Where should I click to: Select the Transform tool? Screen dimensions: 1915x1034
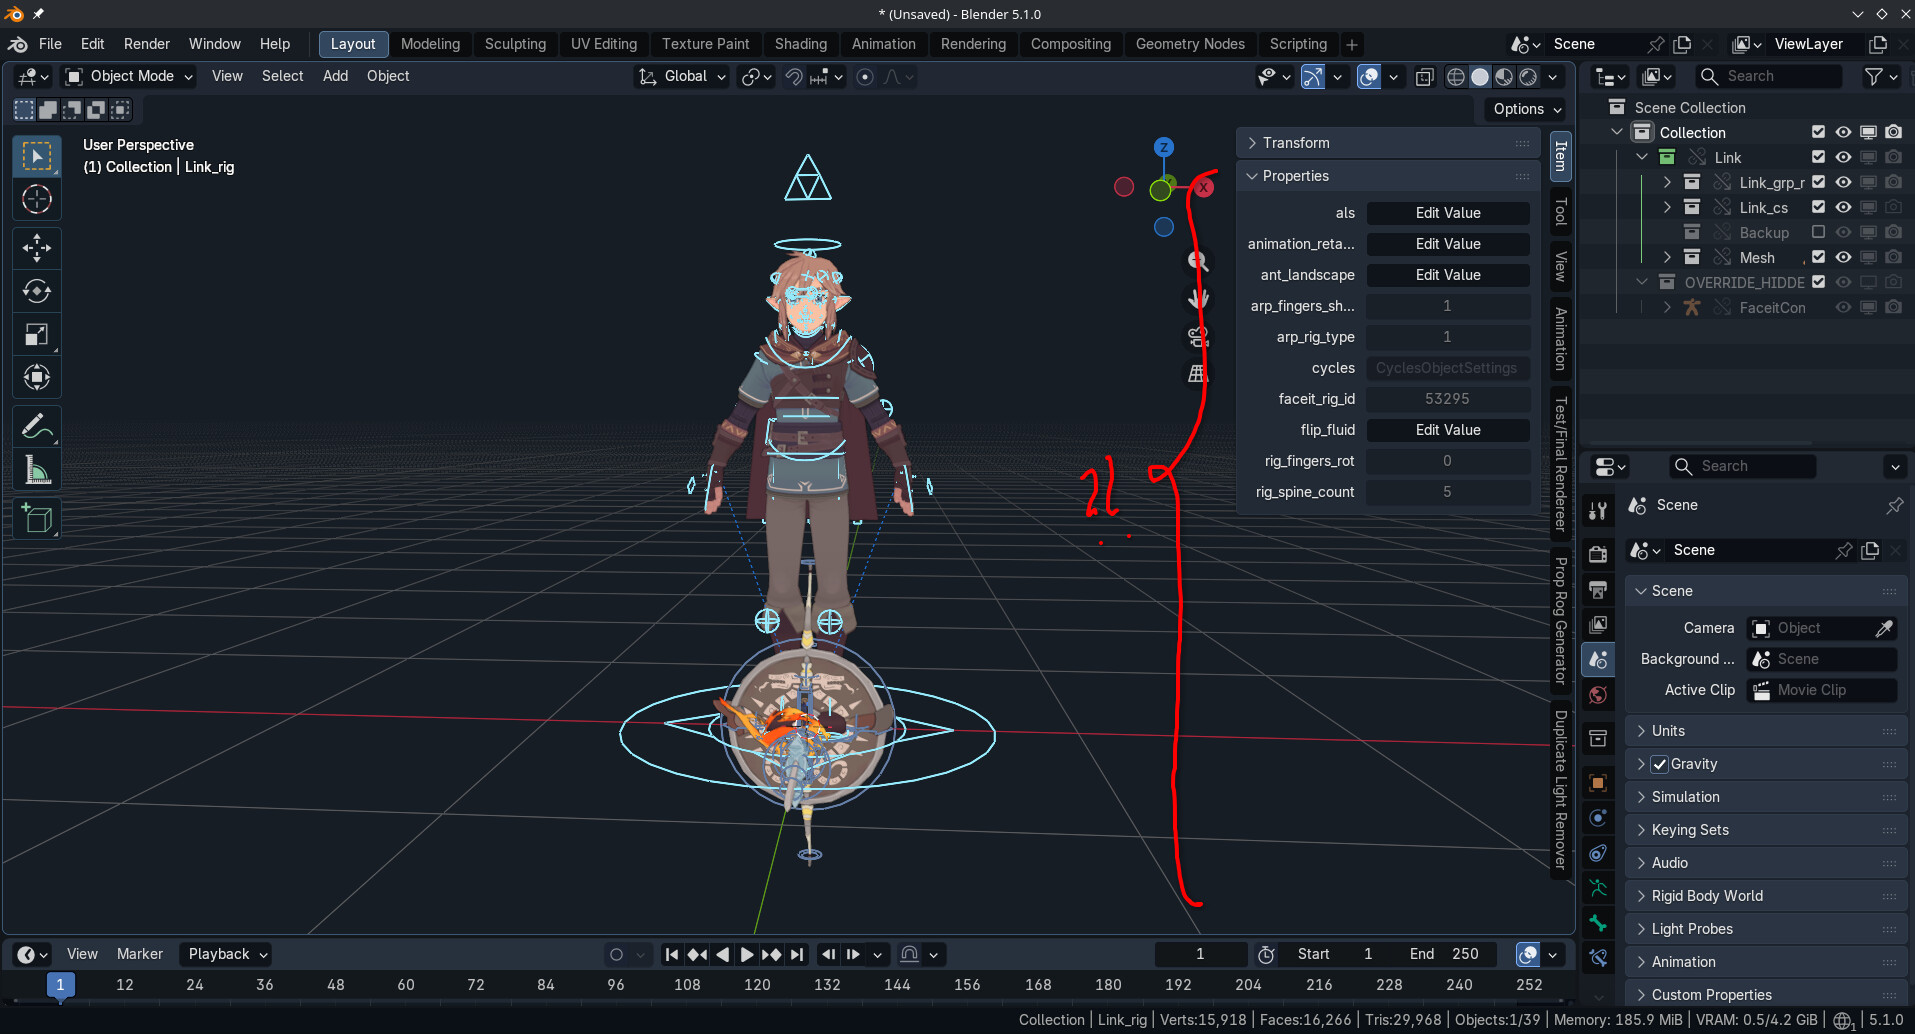(x=37, y=378)
